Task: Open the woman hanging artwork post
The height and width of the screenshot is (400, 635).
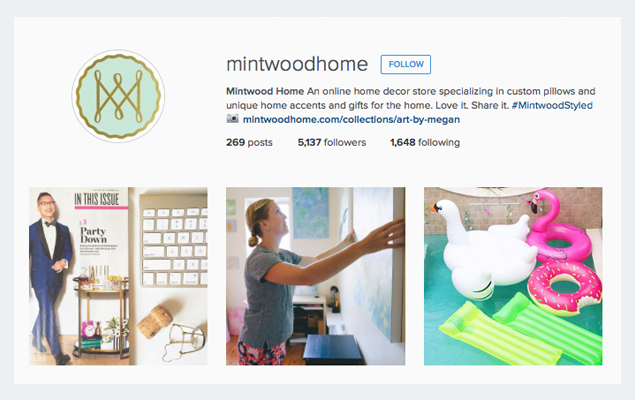Action: point(315,276)
